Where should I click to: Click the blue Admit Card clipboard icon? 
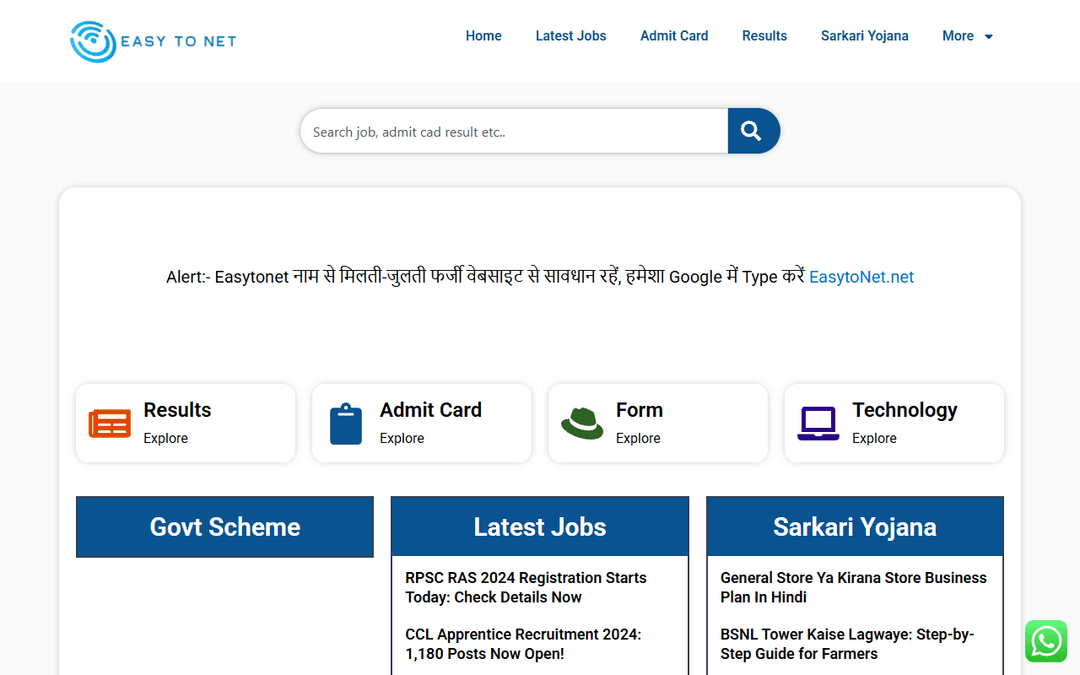[346, 424]
